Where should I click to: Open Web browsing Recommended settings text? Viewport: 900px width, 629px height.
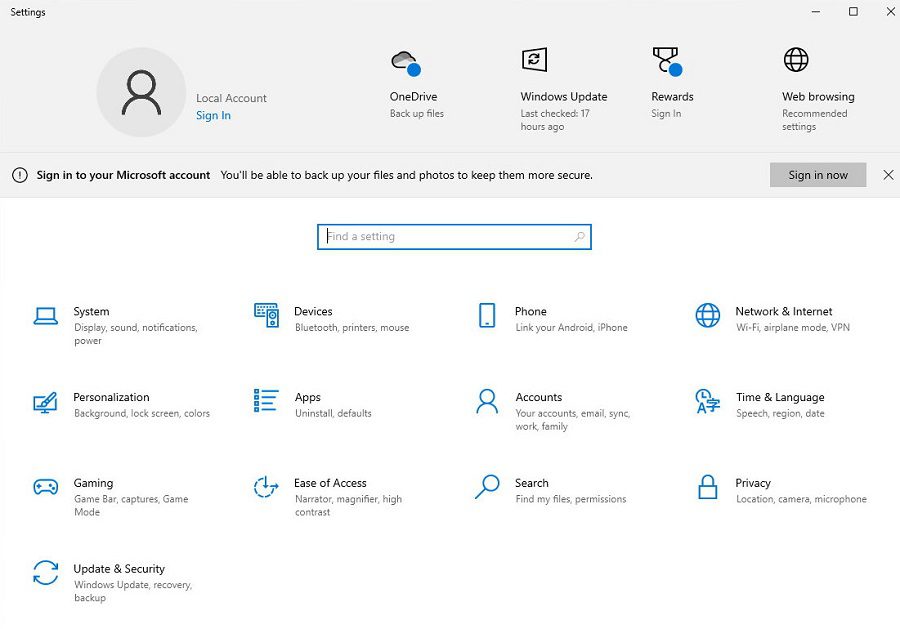(x=814, y=120)
